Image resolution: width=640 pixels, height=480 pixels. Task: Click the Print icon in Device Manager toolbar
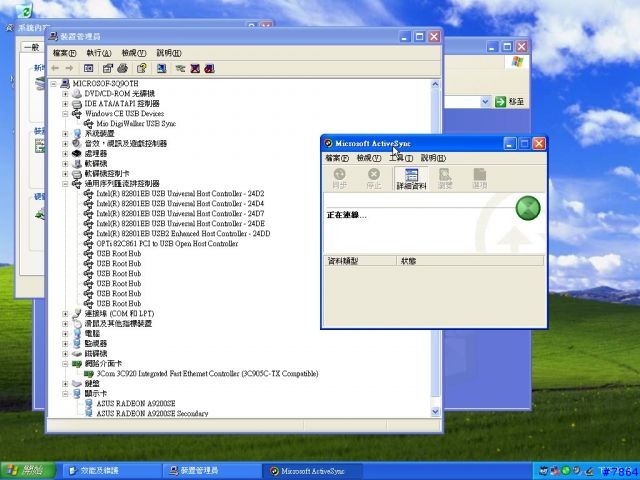click(x=122, y=68)
